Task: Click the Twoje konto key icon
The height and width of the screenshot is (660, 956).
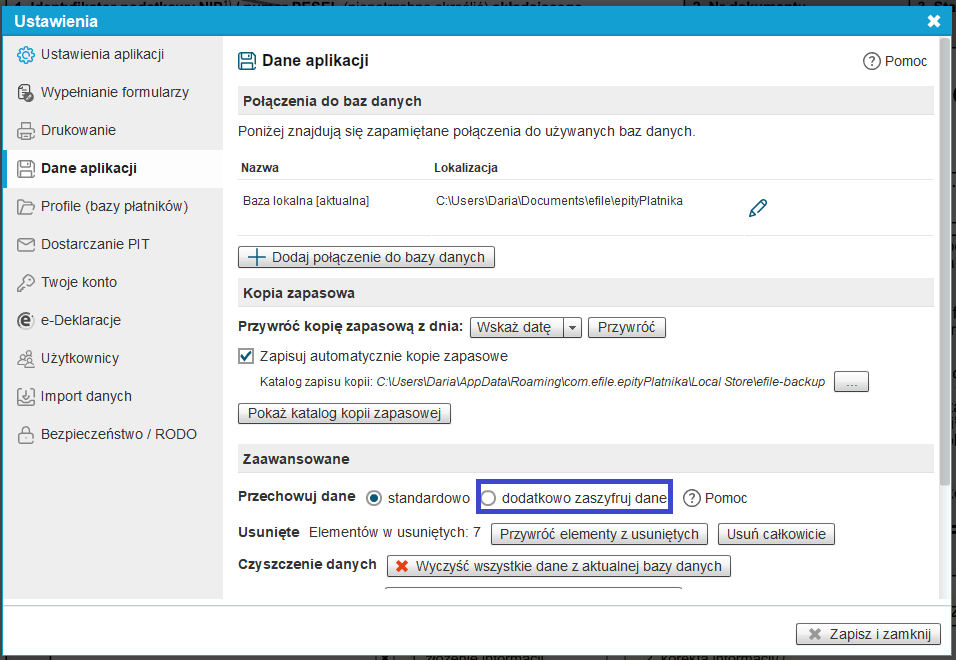Action: (x=26, y=283)
